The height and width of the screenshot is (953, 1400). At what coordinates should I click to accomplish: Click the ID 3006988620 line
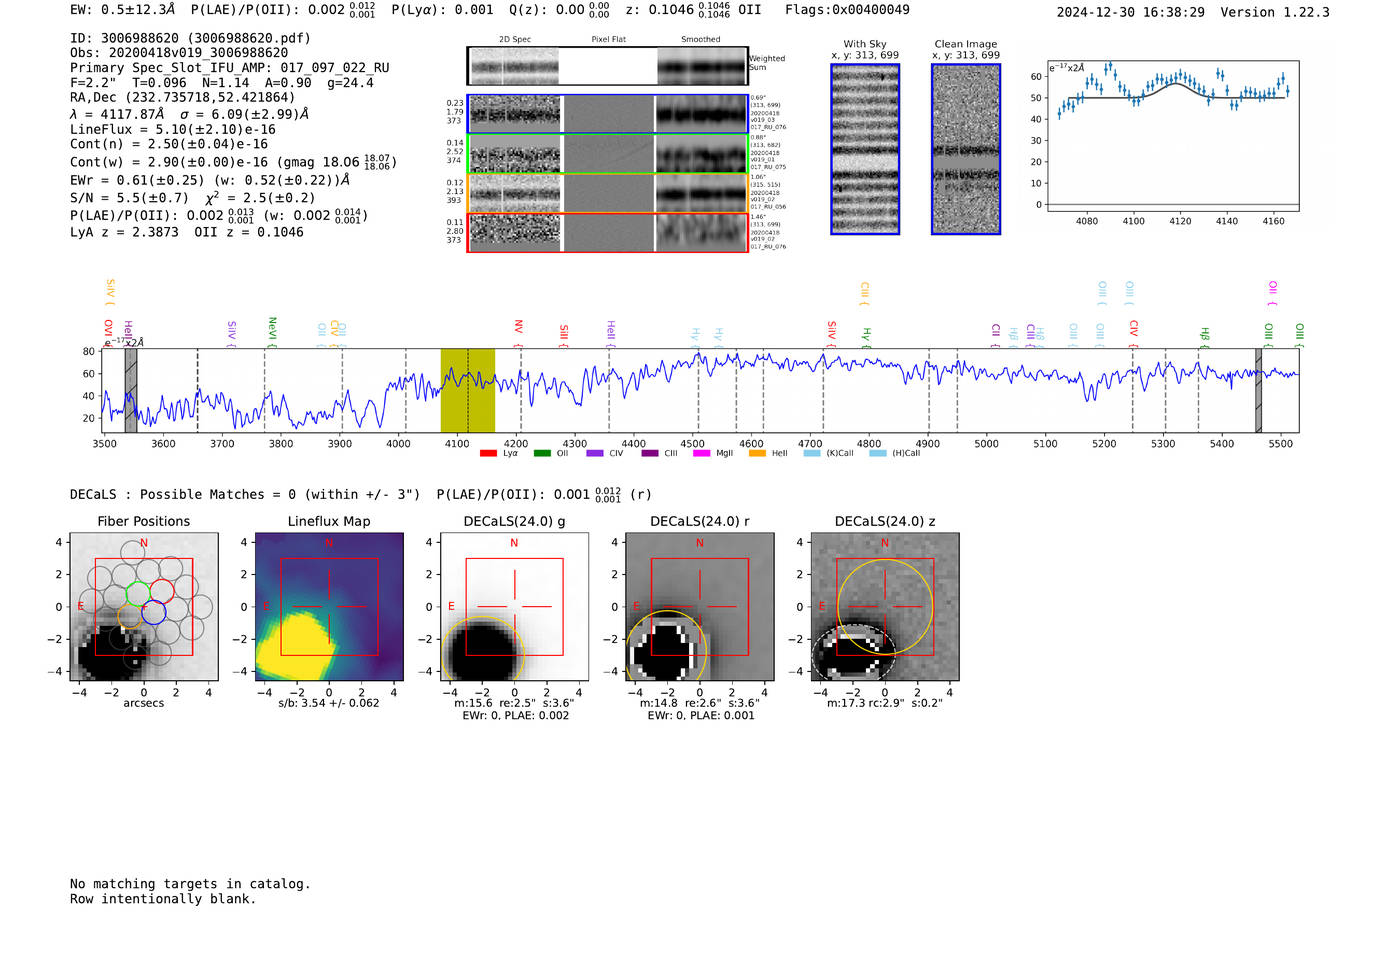pos(190,38)
